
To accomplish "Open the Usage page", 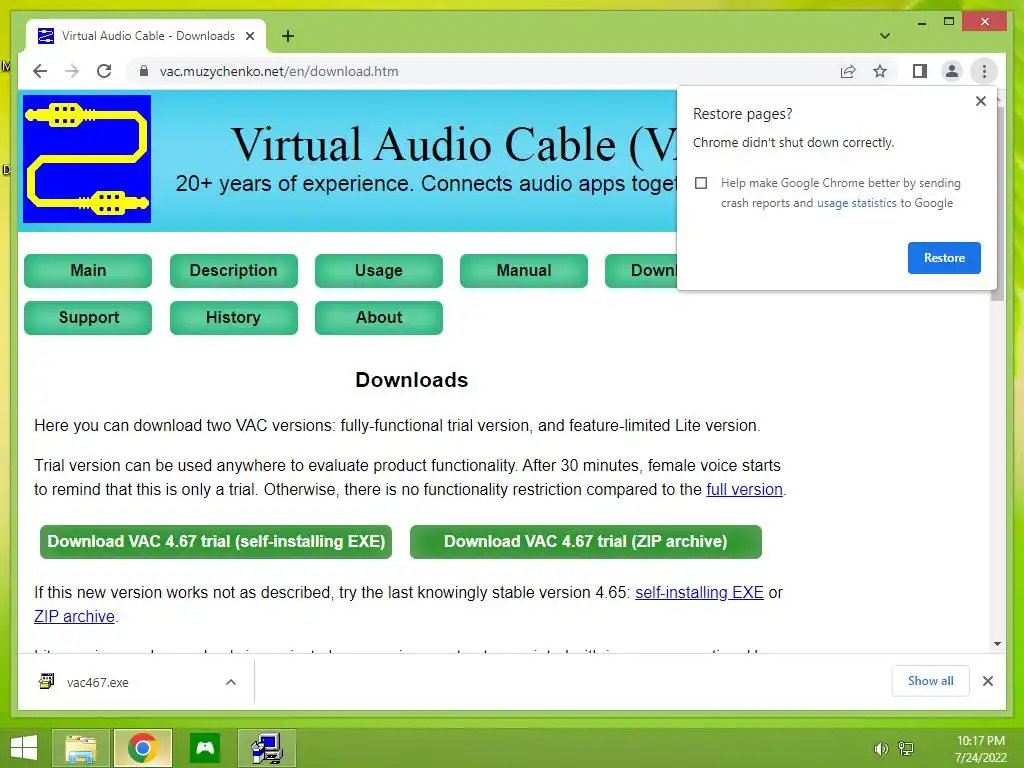I will (379, 270).
